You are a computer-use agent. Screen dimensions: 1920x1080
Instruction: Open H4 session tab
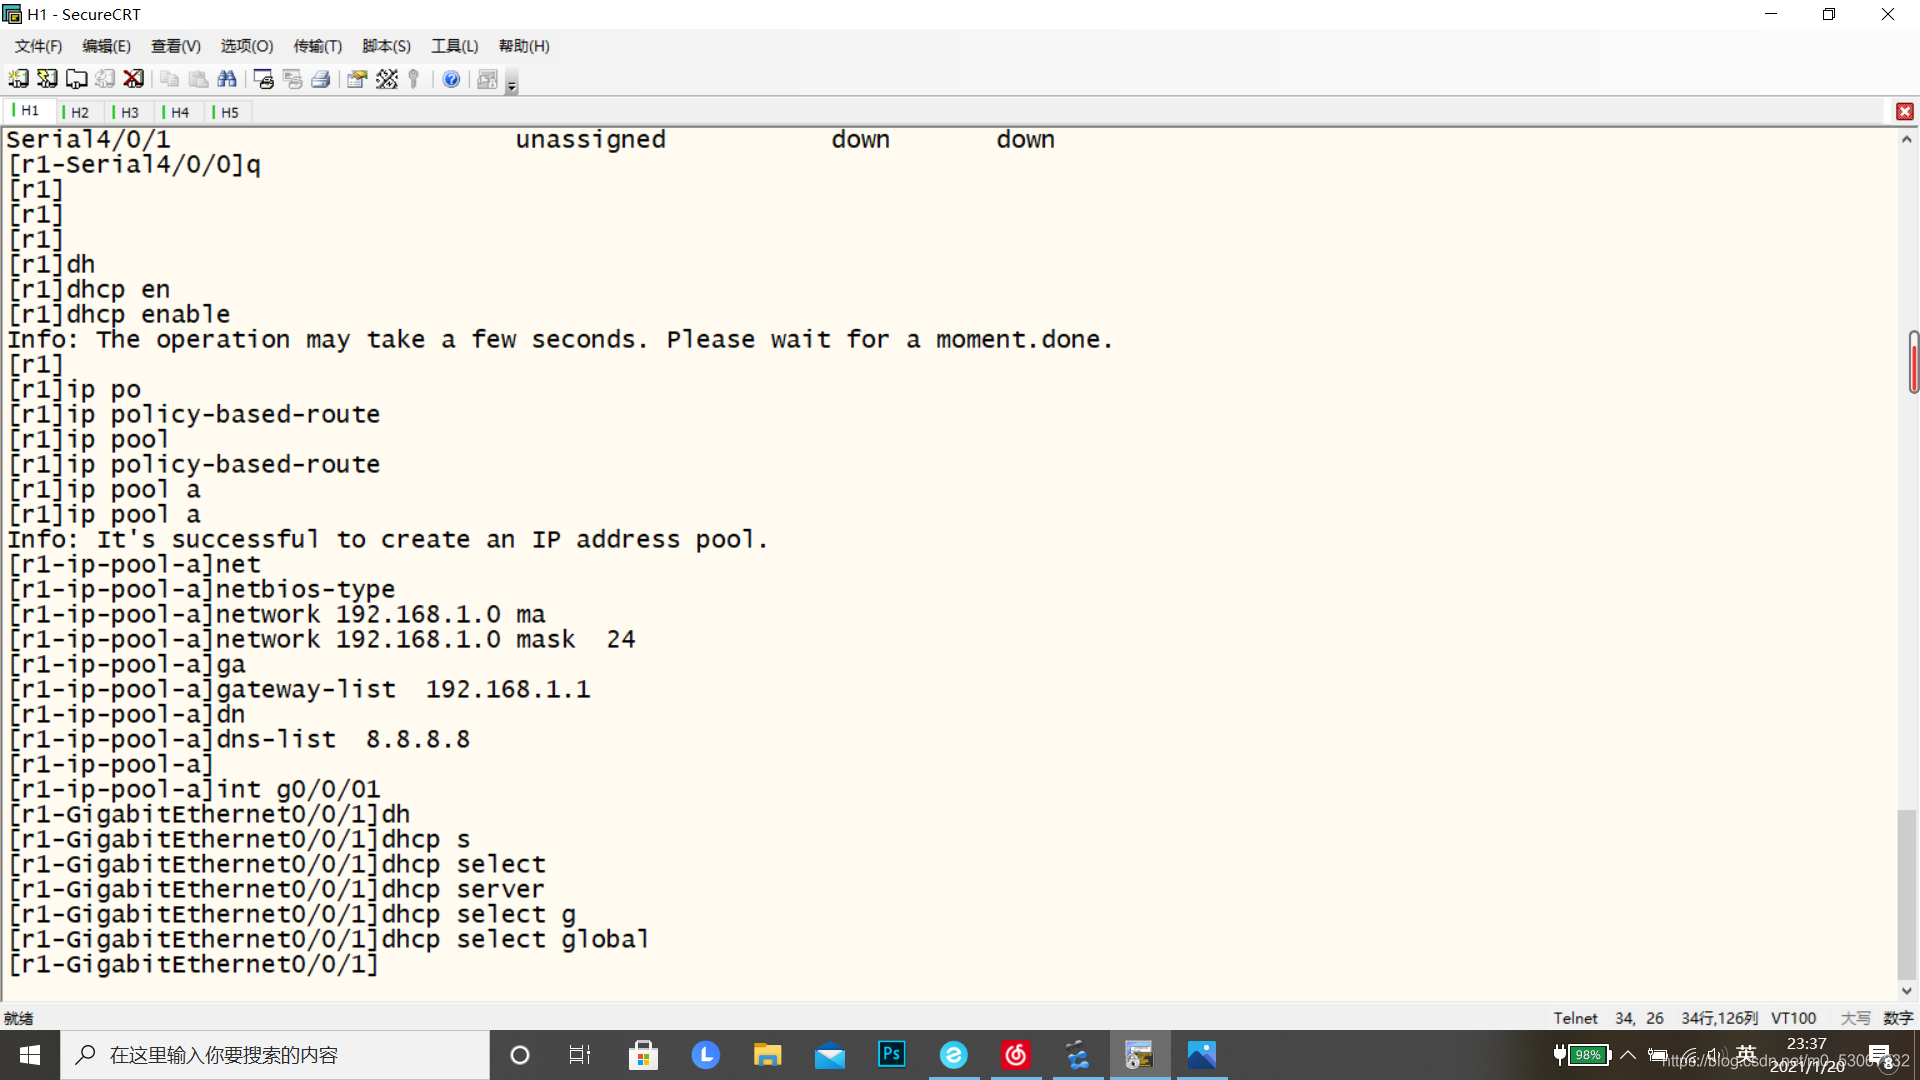(181, 111)
